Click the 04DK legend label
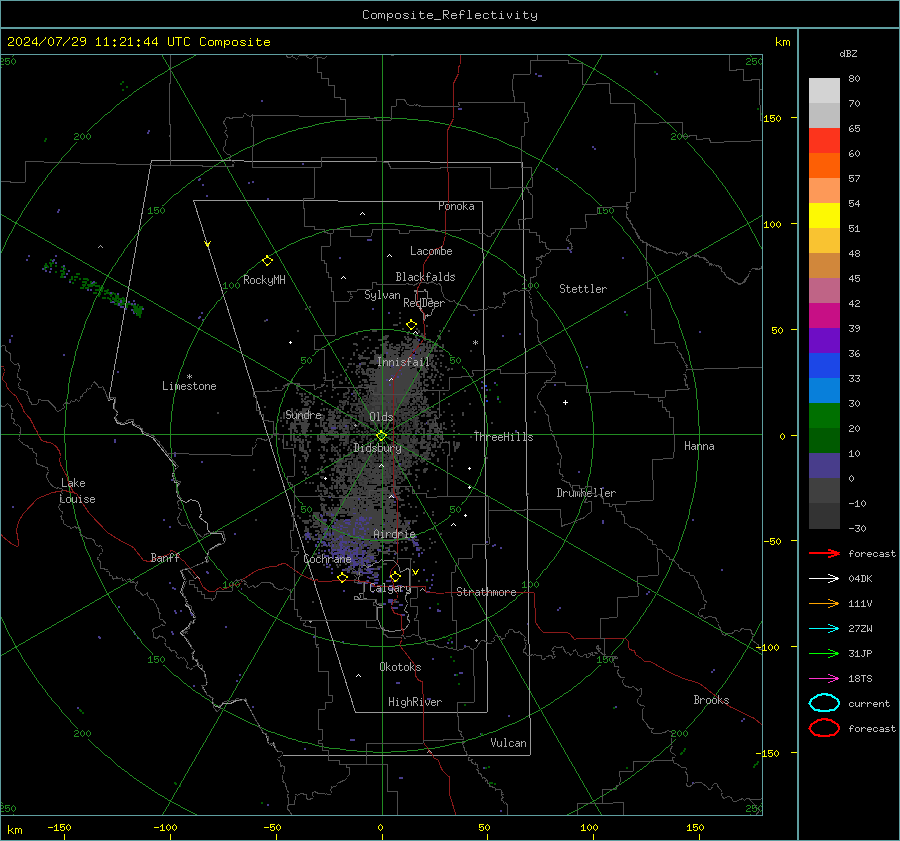This screenshot has width=900, height=841. [x=860, y=579]
